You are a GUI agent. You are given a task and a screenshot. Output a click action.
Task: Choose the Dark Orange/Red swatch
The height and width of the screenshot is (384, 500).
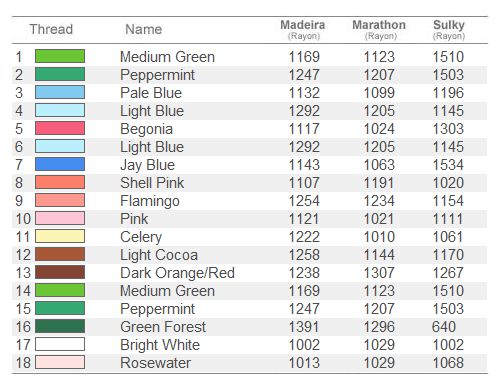click(x=60, y=272)
